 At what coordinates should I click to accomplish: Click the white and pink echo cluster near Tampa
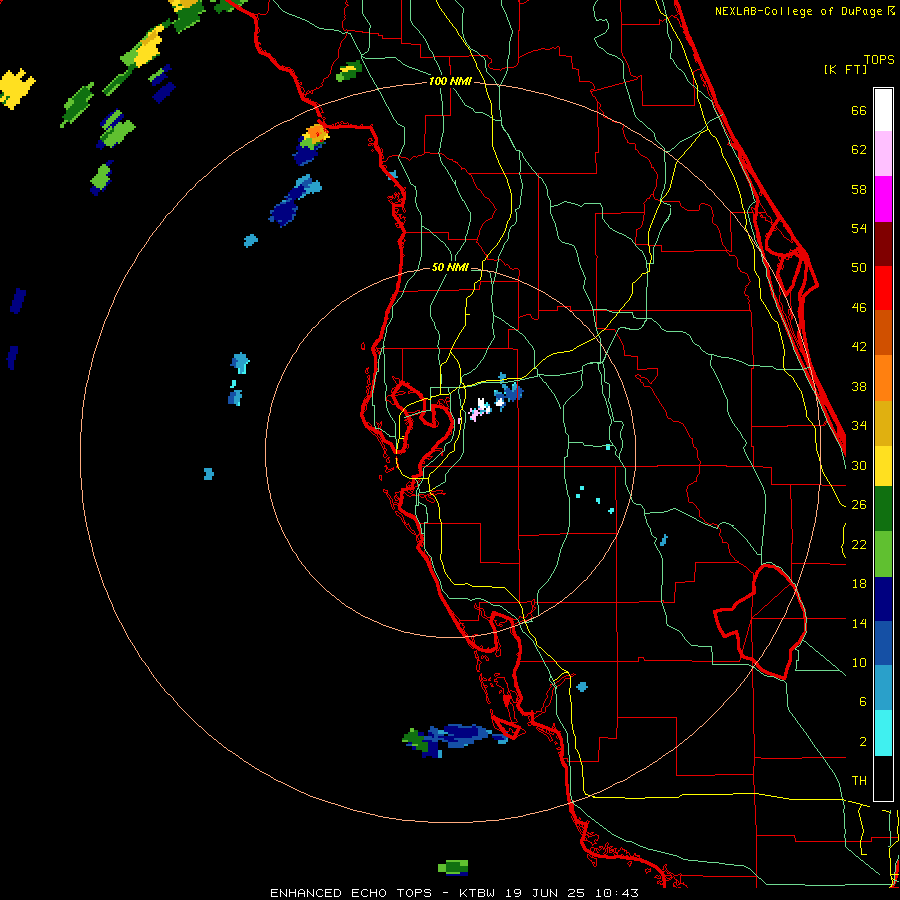point(481,409)
